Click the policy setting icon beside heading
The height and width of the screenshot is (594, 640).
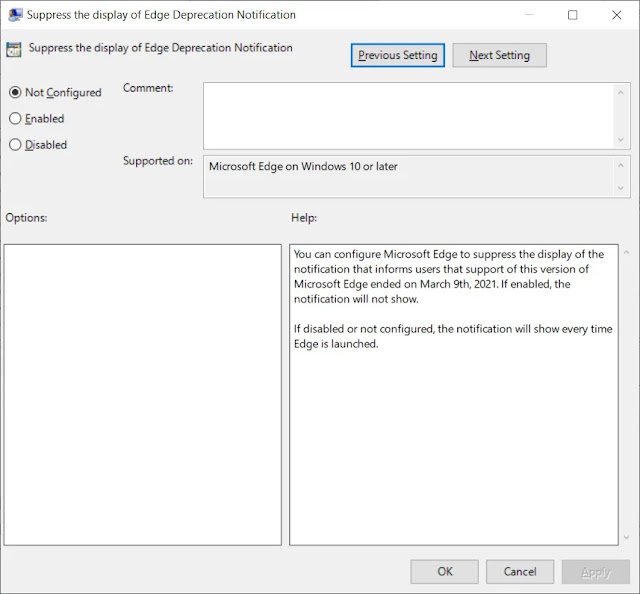(x=13, y=50)
